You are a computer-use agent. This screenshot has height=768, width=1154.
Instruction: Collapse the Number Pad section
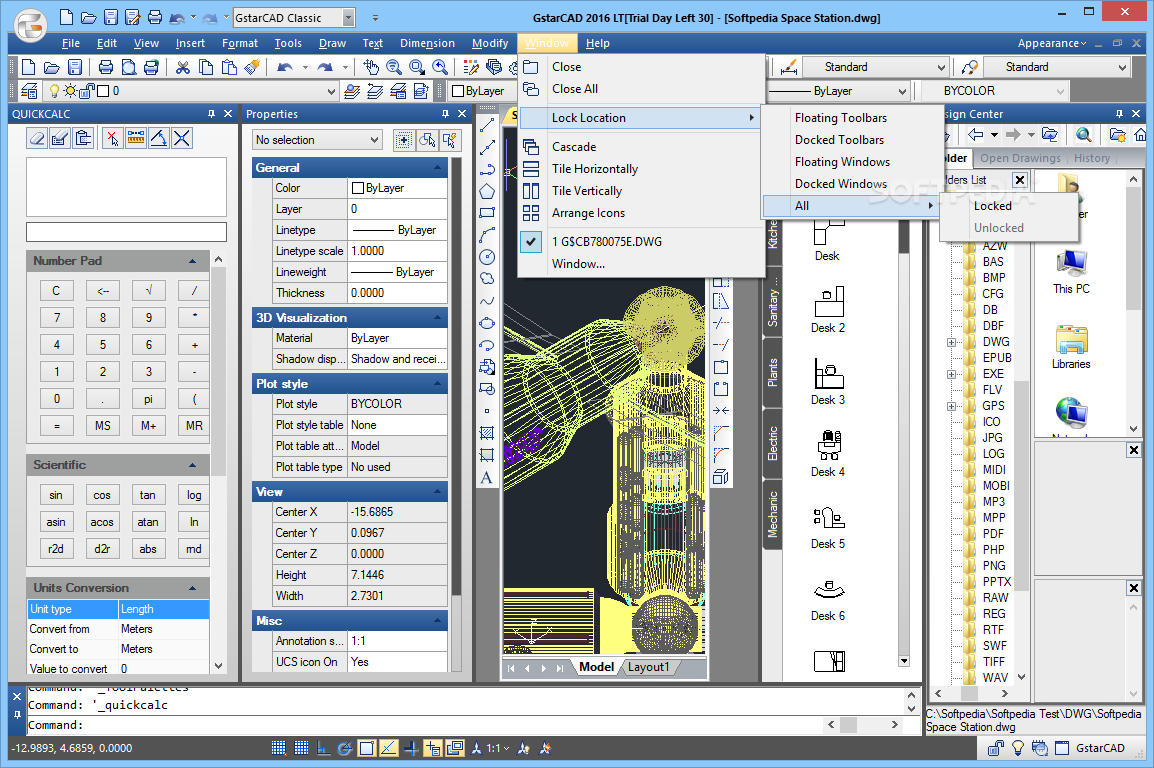point(192,261)
